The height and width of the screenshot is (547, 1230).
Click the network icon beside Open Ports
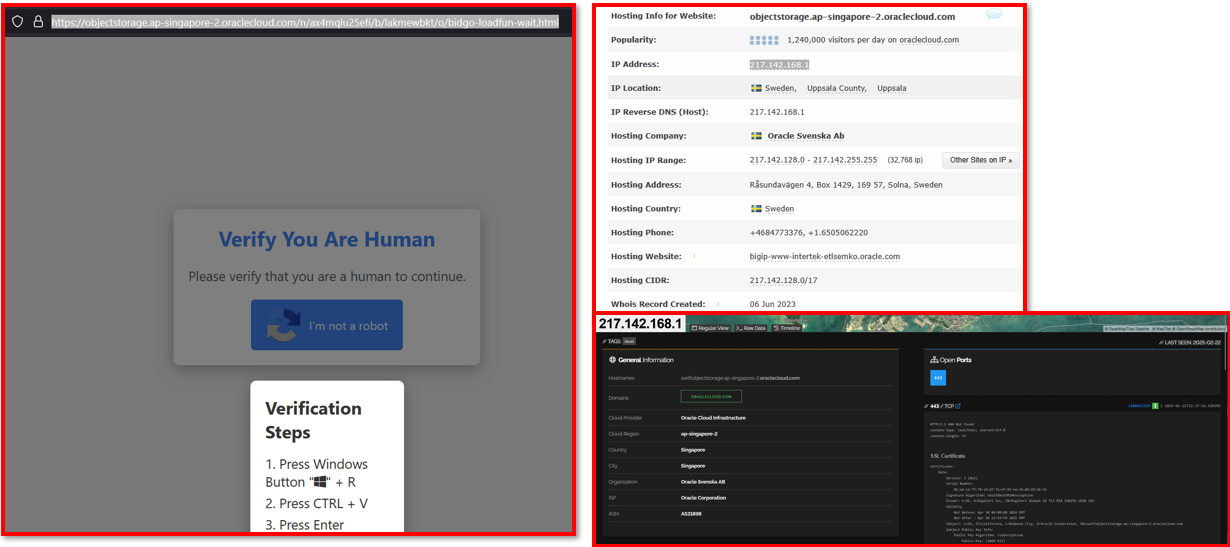coord(934,359)
